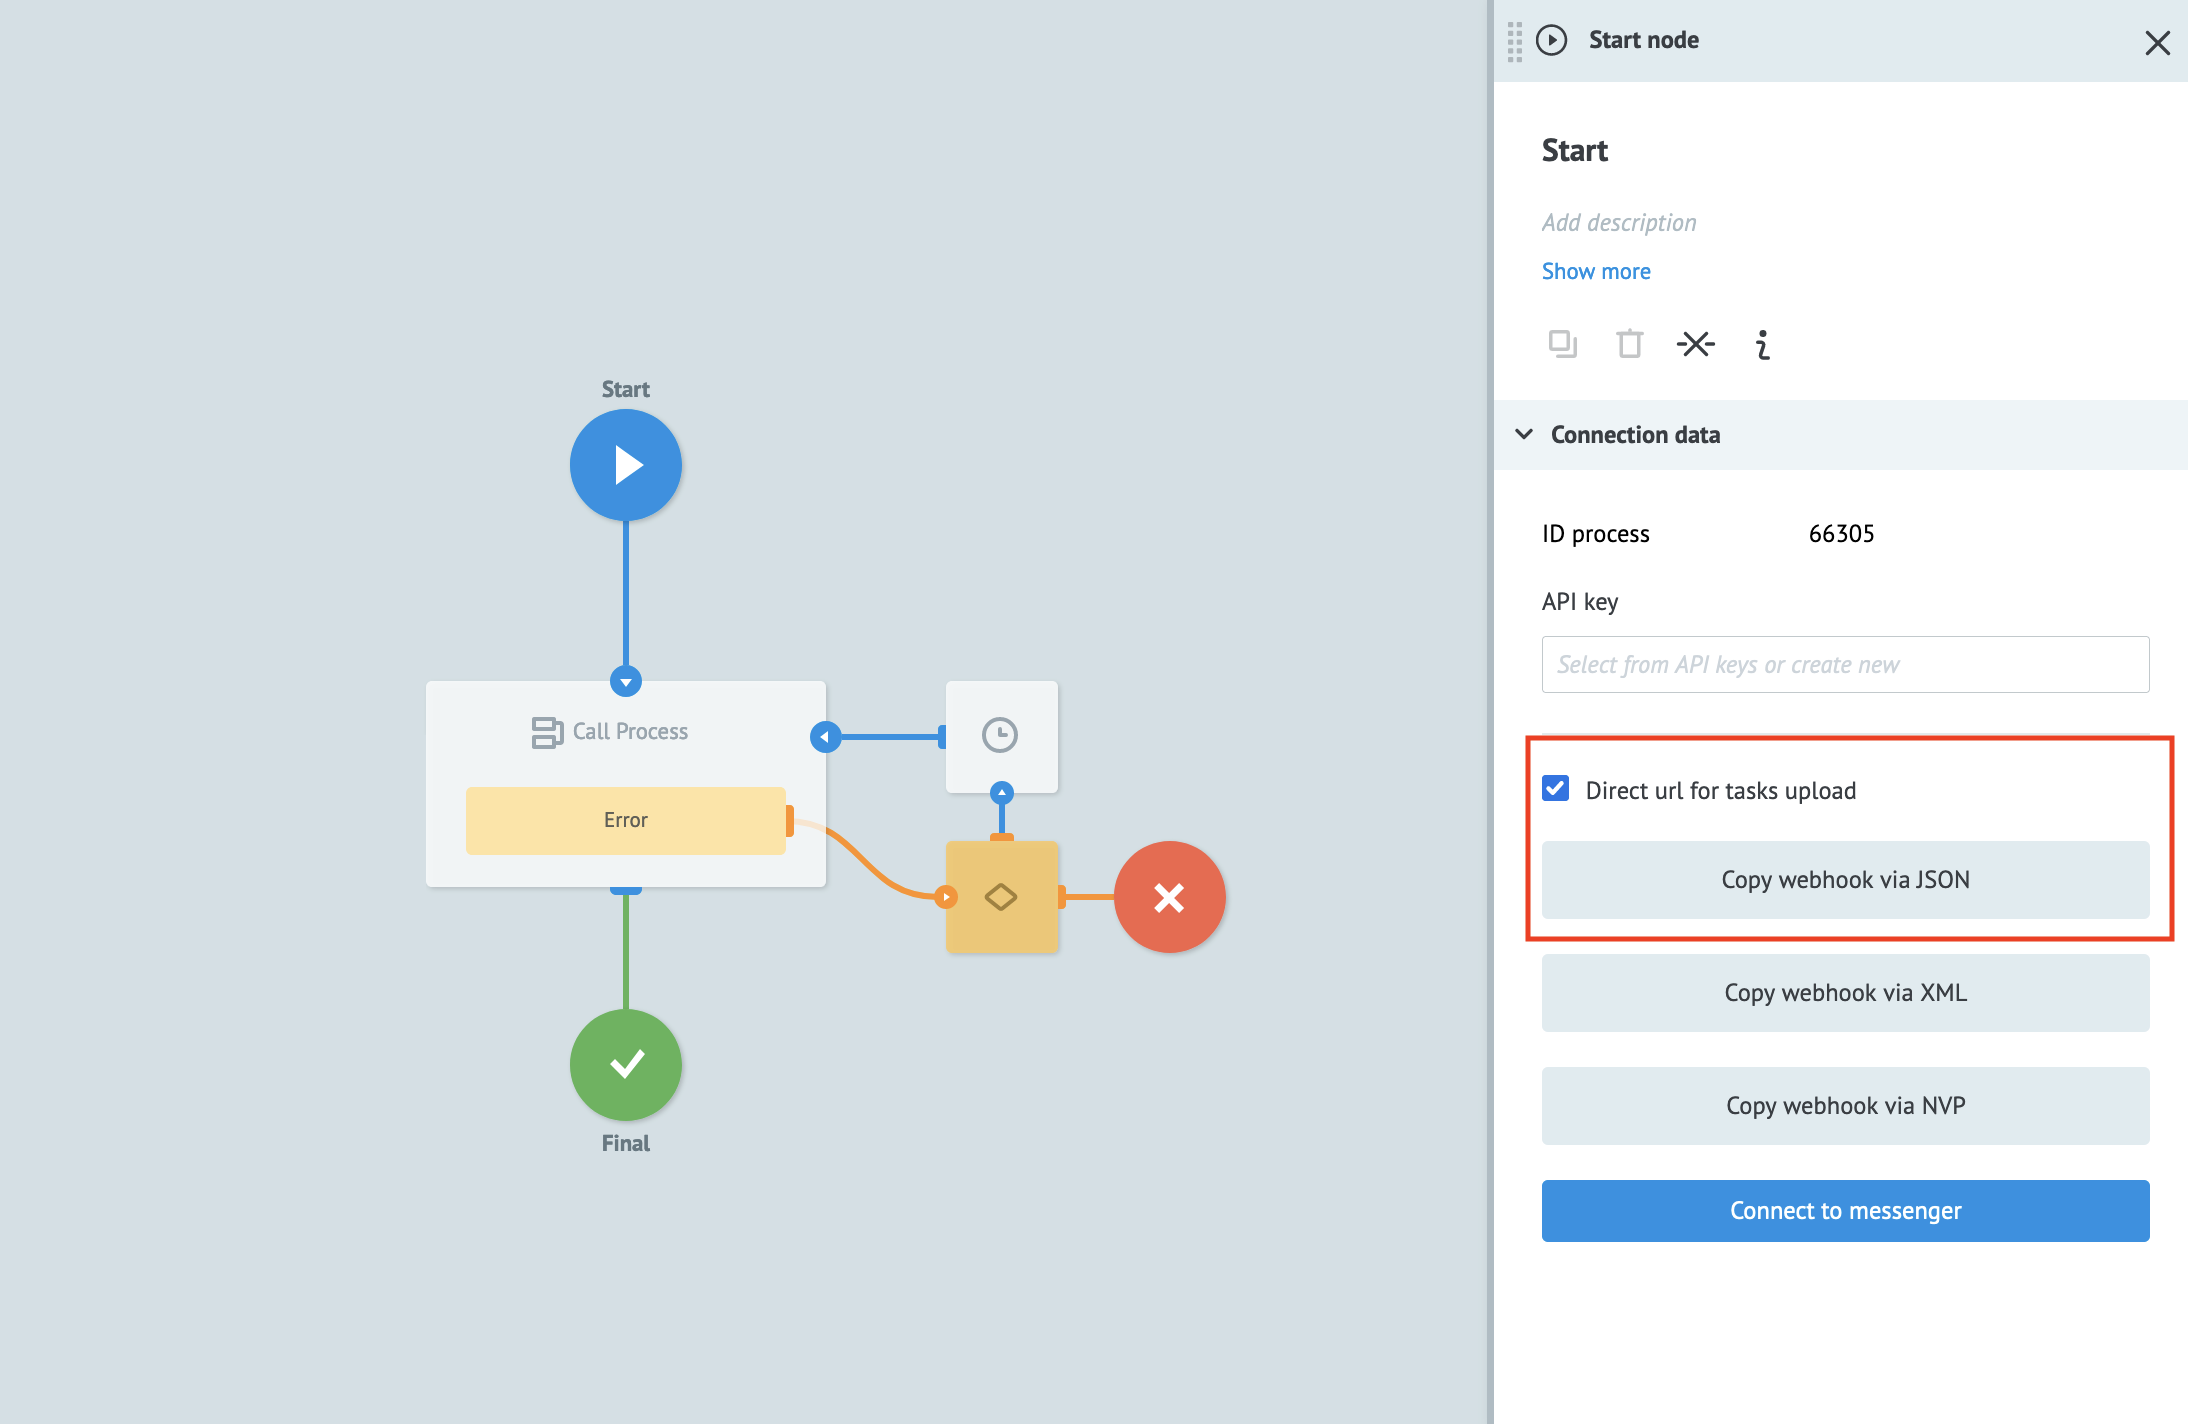Select the Call Process node icon
This screenshot has width=2188, height=1424.
(546, 731)
